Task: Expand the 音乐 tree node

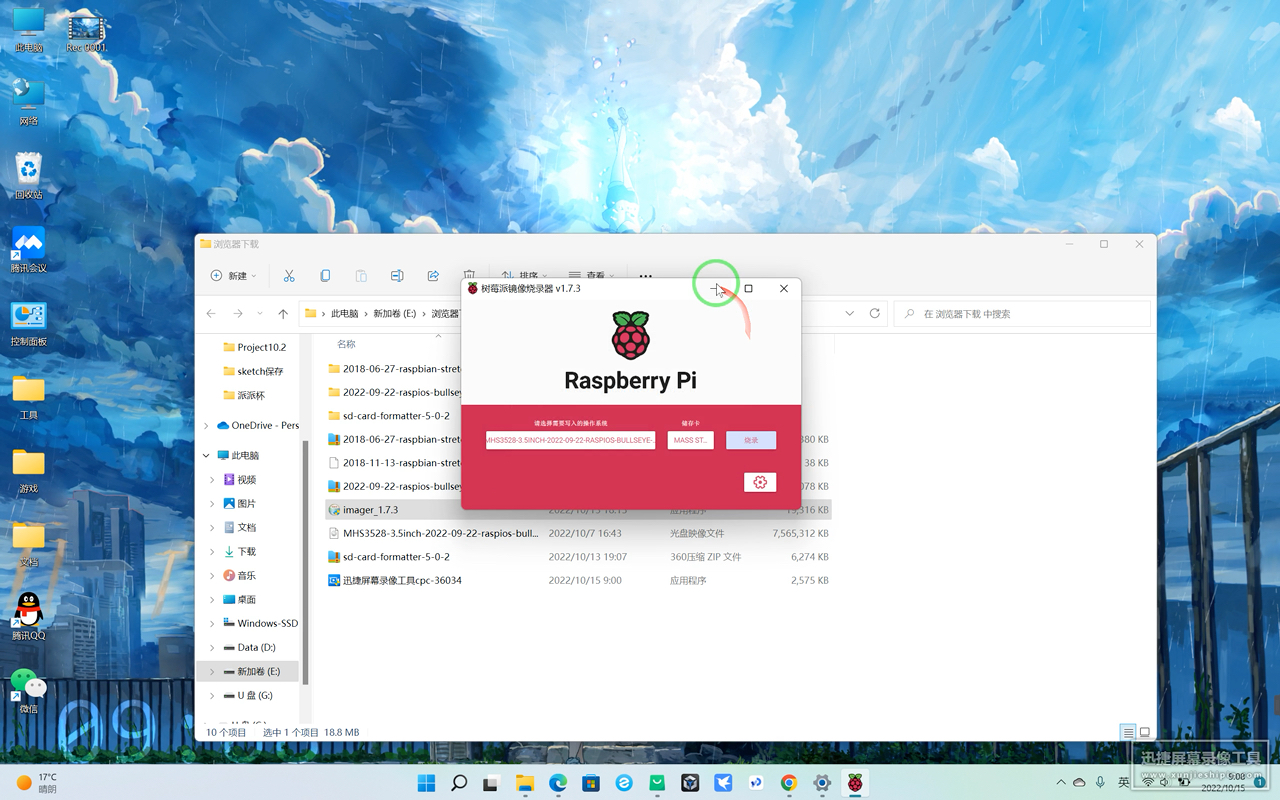Action: pos(213,576)
